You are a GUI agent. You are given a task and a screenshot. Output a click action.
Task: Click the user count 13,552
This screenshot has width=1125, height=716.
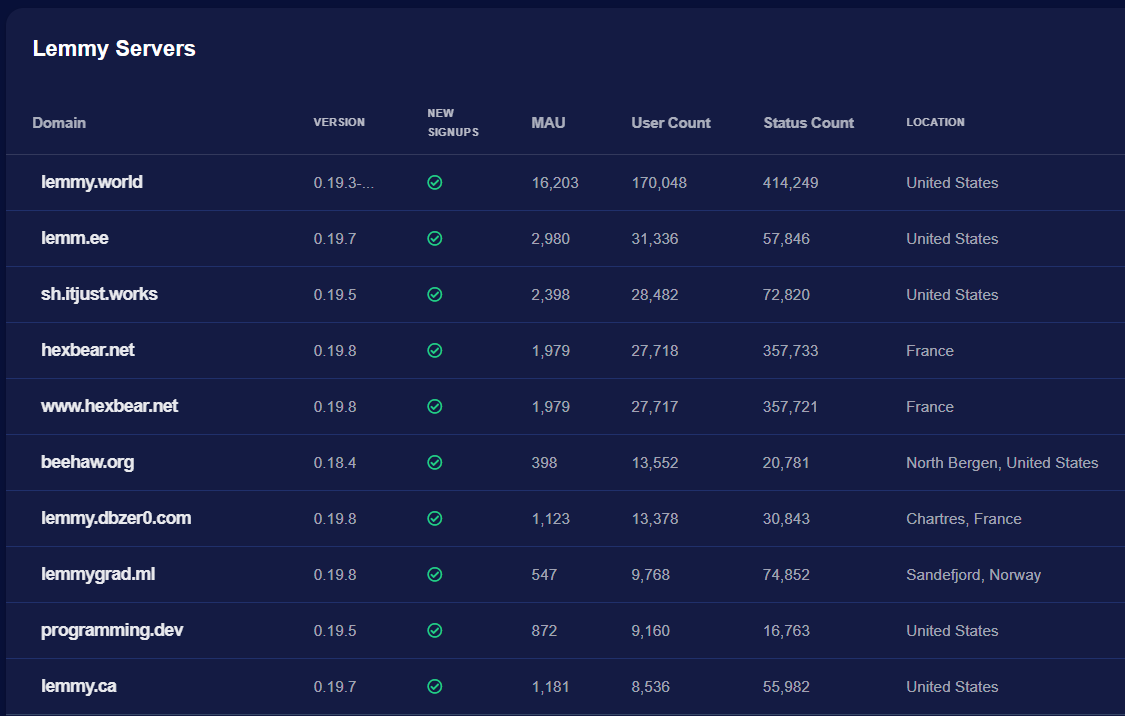[x=654, y=463]
